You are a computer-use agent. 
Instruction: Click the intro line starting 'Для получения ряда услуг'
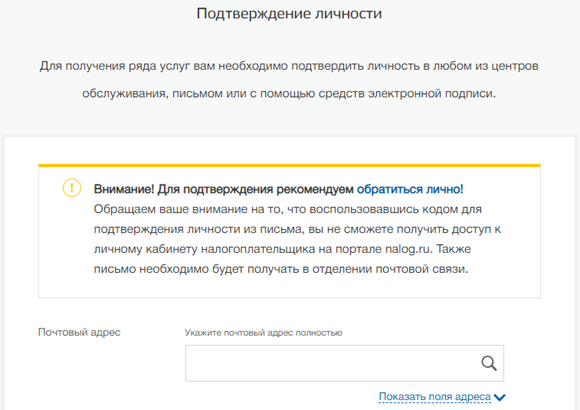coord(289,66)
